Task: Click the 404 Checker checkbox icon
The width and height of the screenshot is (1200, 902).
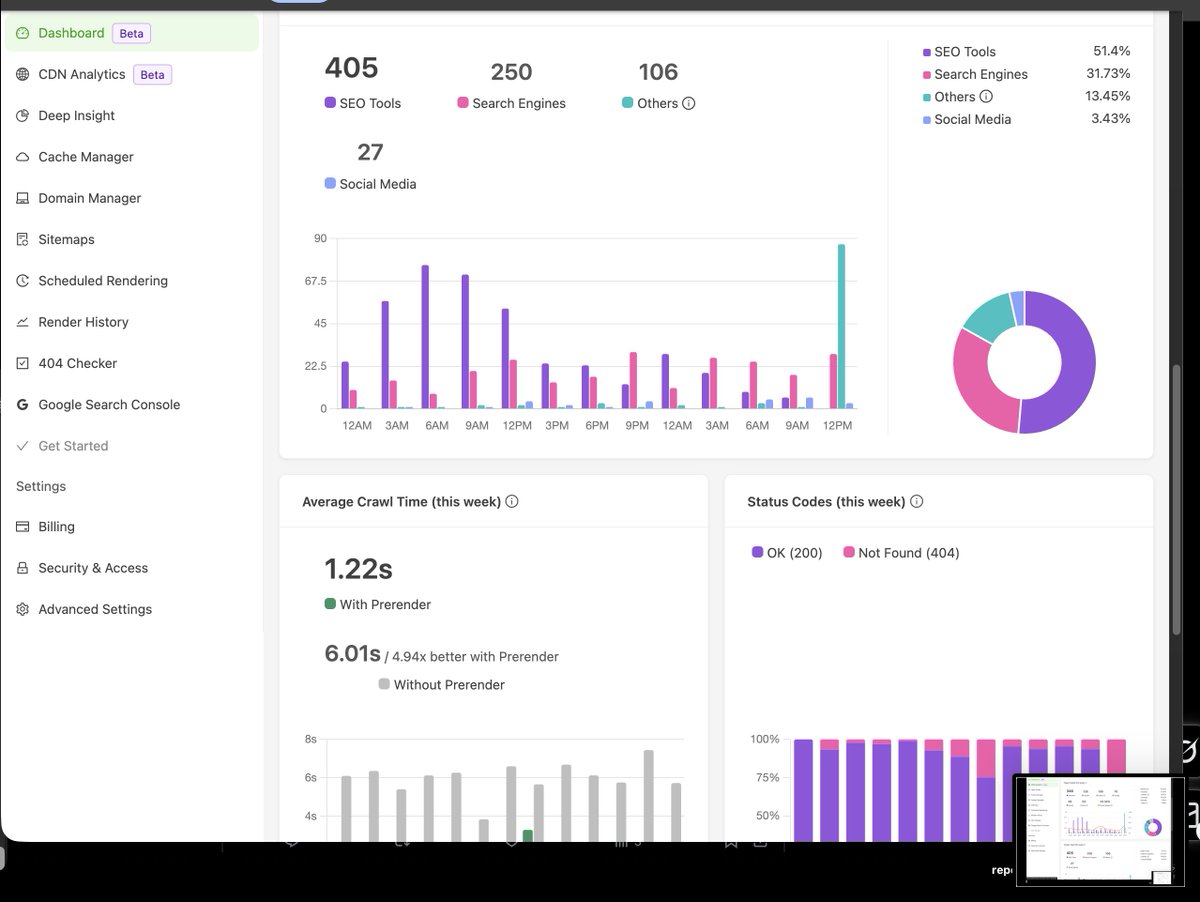Action: point(23,363)
